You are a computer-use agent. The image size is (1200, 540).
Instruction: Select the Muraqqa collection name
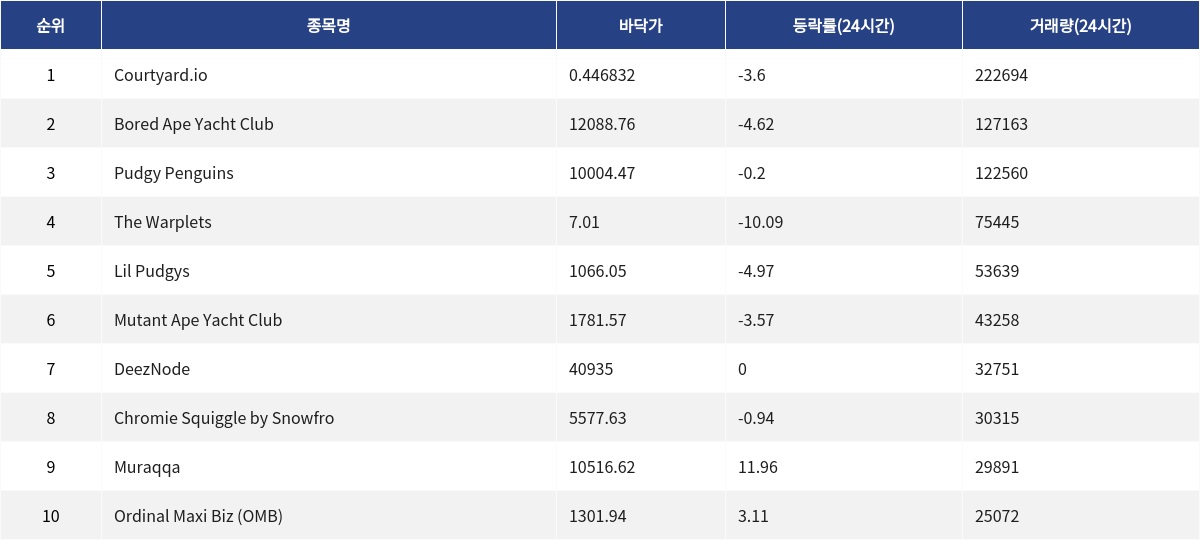click(x=147, y=467)
